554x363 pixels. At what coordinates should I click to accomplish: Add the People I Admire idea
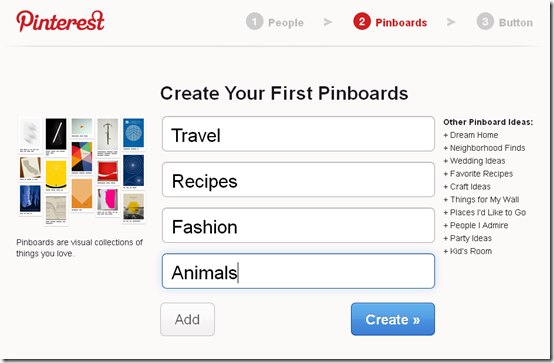[x=476, y=226]
